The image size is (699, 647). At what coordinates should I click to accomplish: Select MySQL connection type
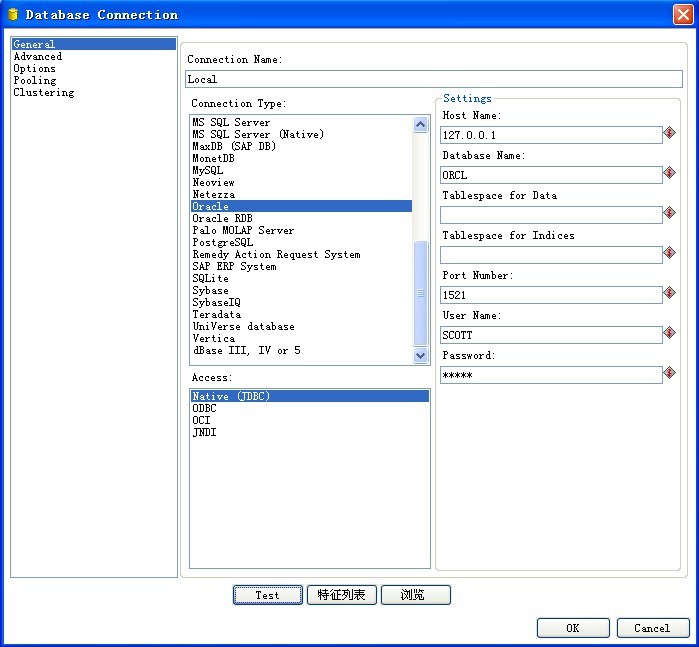[x=301, y=170]
